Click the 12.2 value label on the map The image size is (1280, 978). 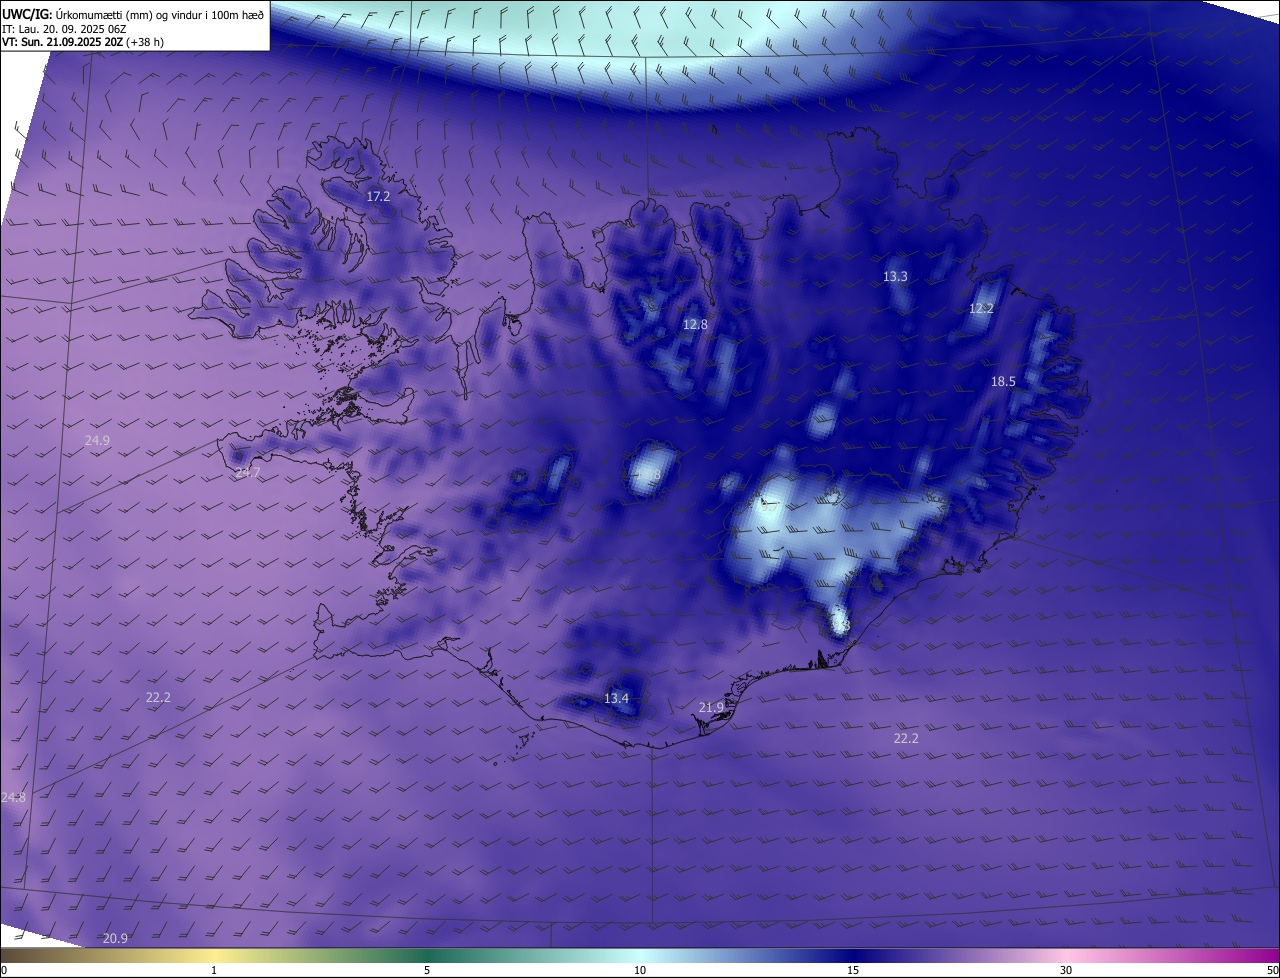tap(981, 309)
